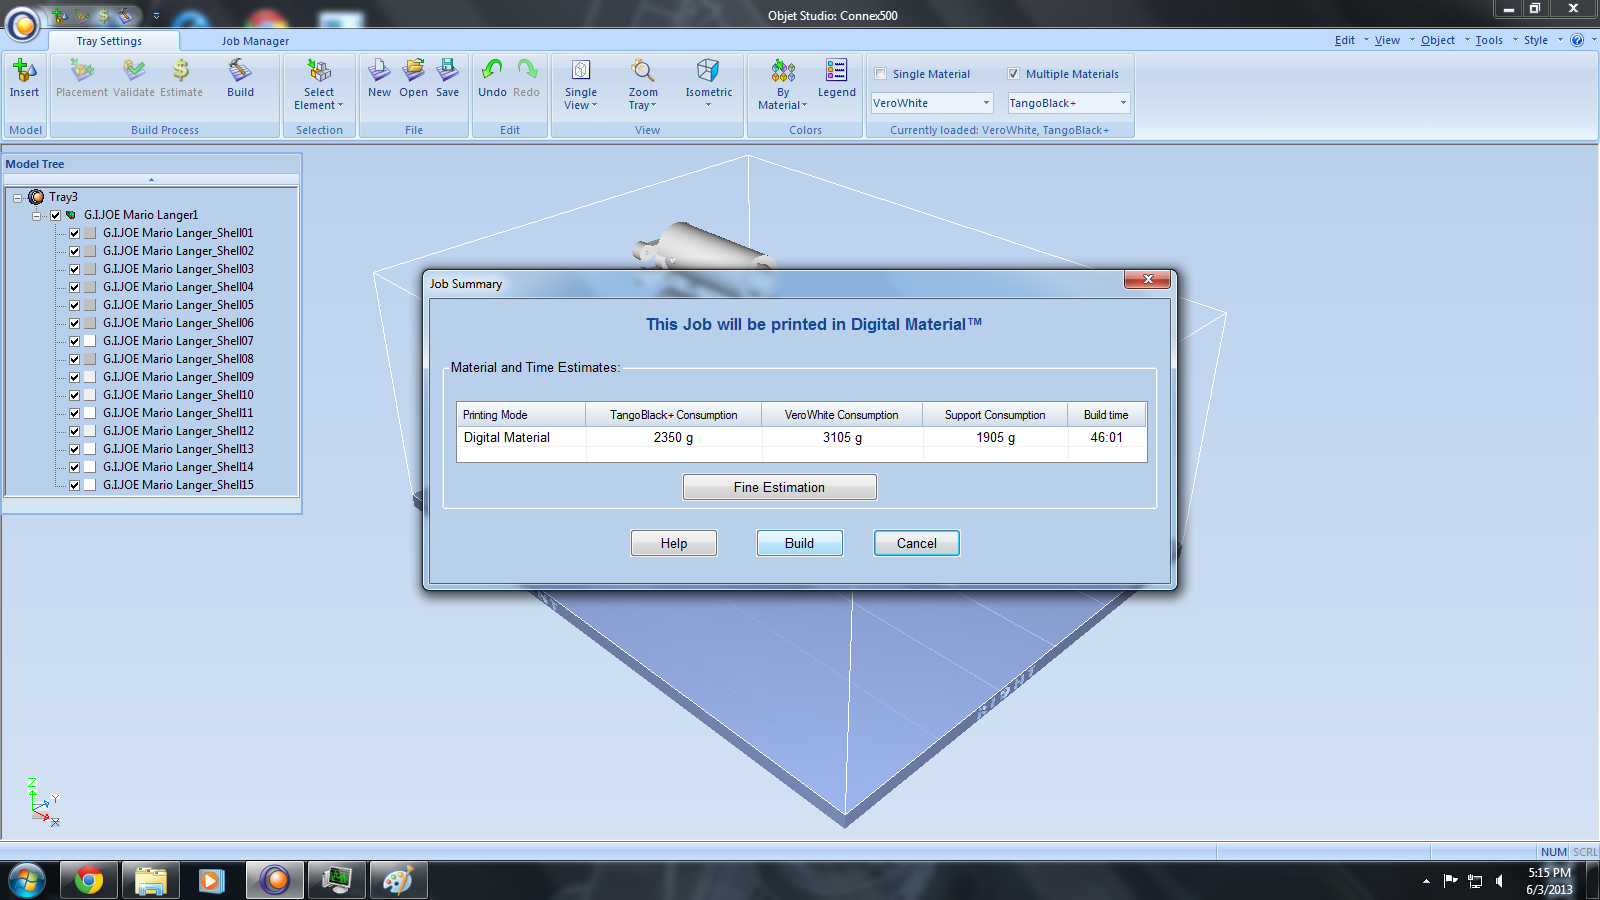Click the Action Center flag icon
The width and height of the screenshot is (1600, 900).
click(1451, 881)
